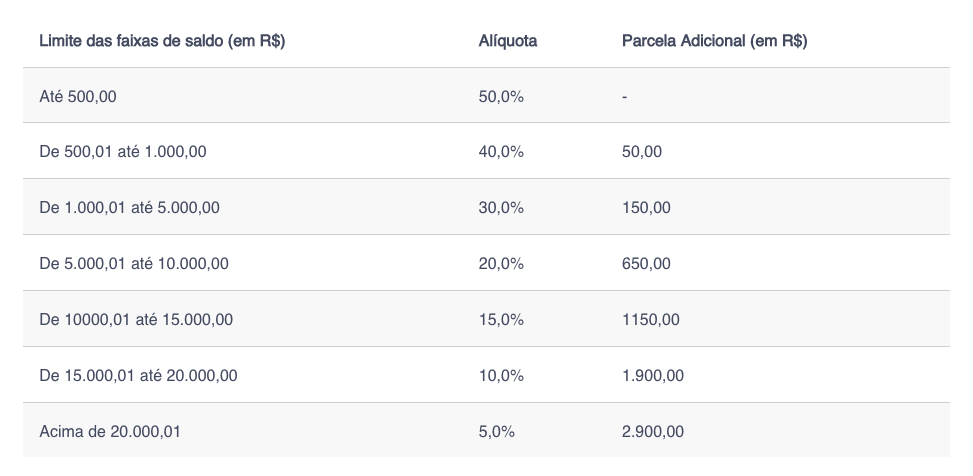
Task: Click the 'De 1.000,01 até 5.000,00' cell
Action: [x=129, y=208]
